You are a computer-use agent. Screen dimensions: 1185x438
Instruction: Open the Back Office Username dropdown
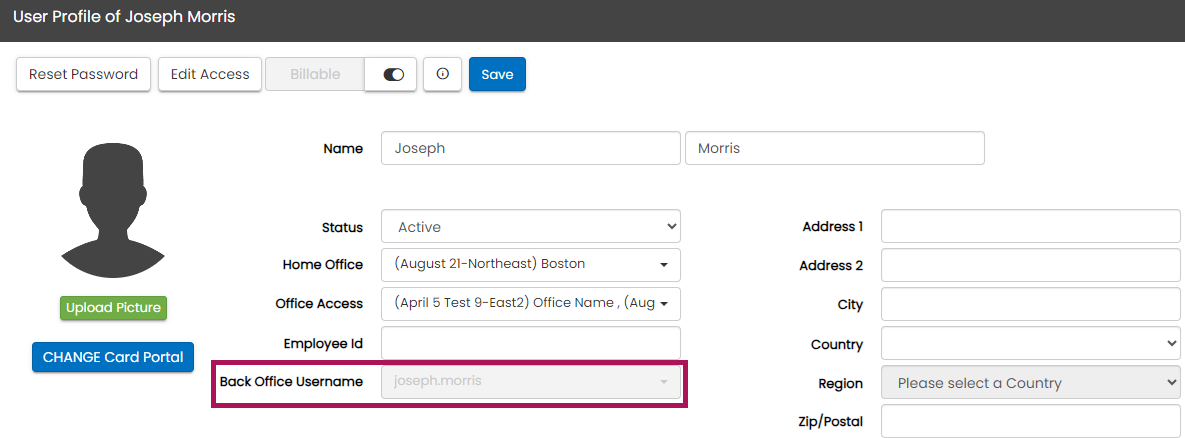point(530,382)
